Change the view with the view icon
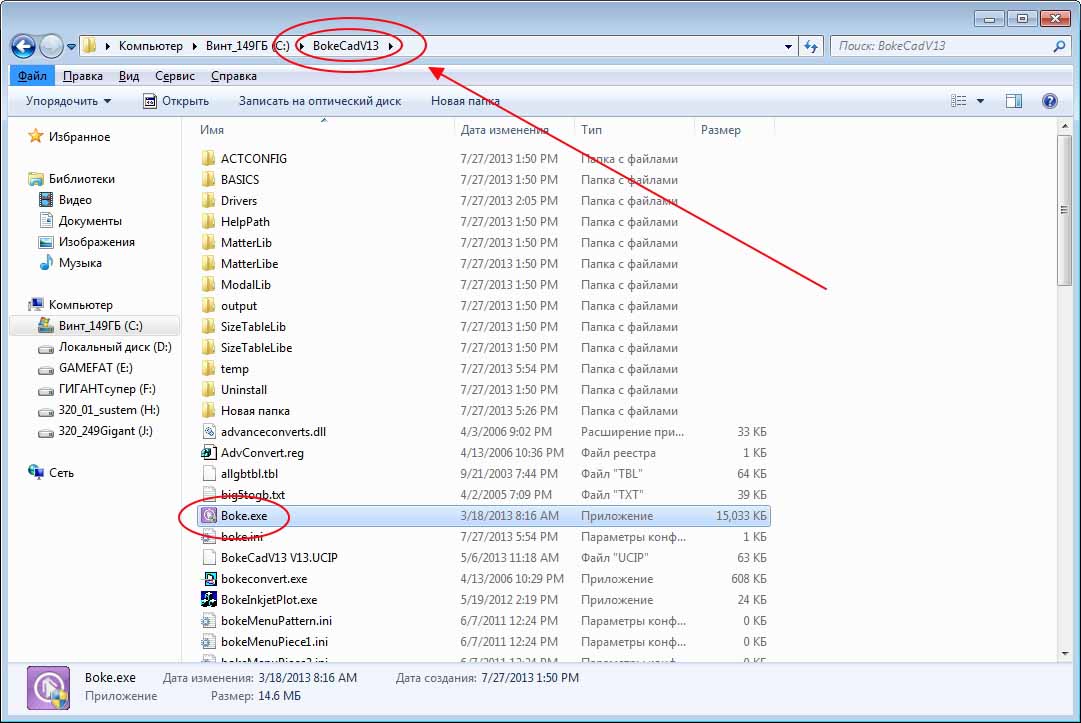The width and height of the screenshot is (1081, 723). pos(958,101)
